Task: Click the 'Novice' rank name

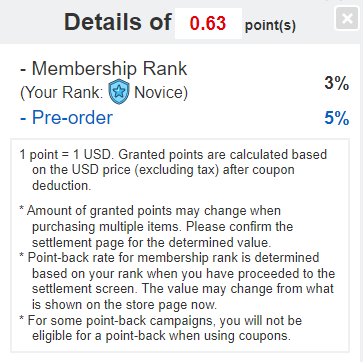Action: click(x=161, y=92)
